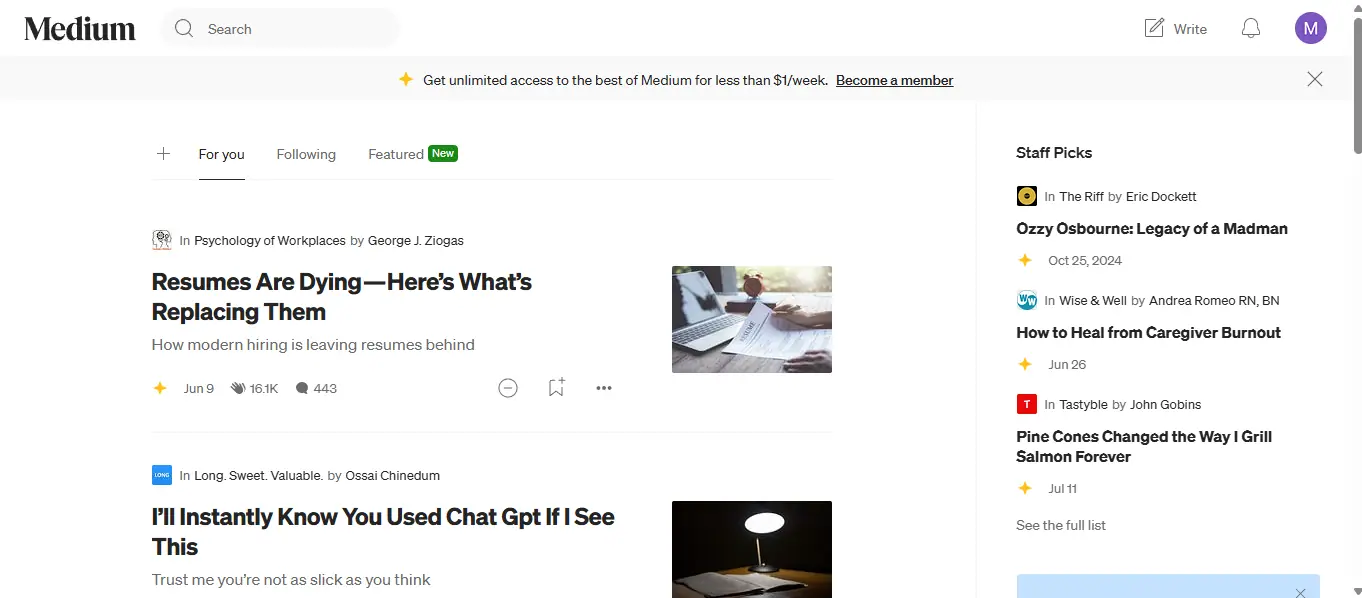Click clap icon on Resumes article
Viewport: 1362px width, 598px height.
pyautogui.click(x=238, y=388)
